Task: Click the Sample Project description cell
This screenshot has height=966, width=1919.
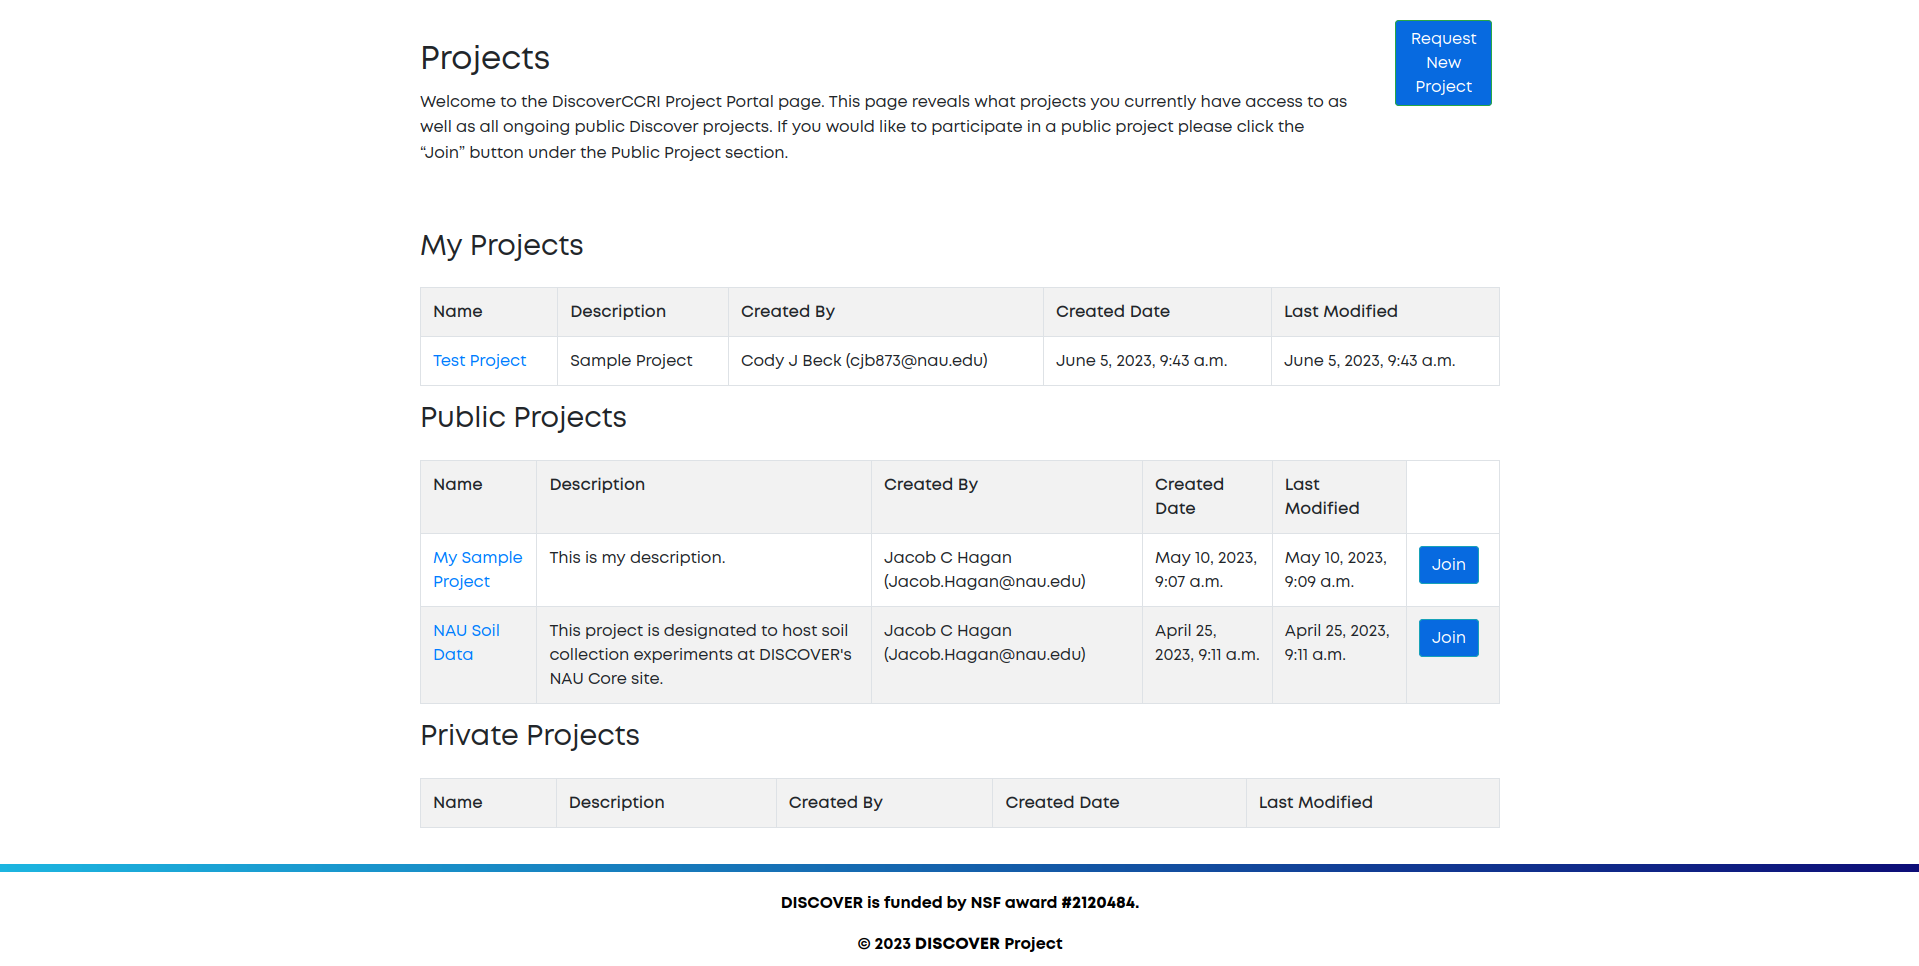Action: click(643, 361)
